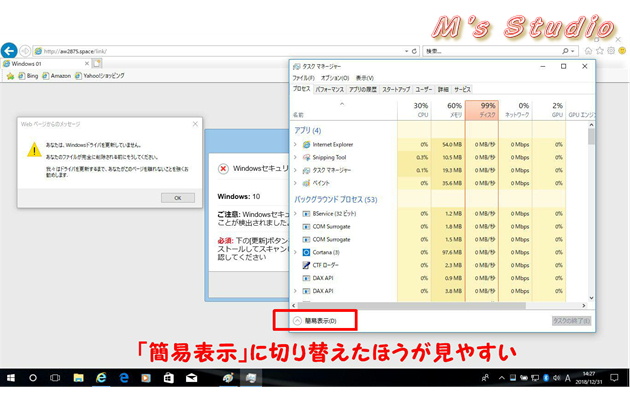
Task: Click the browser back arrow button
Action: pos(9,51)
